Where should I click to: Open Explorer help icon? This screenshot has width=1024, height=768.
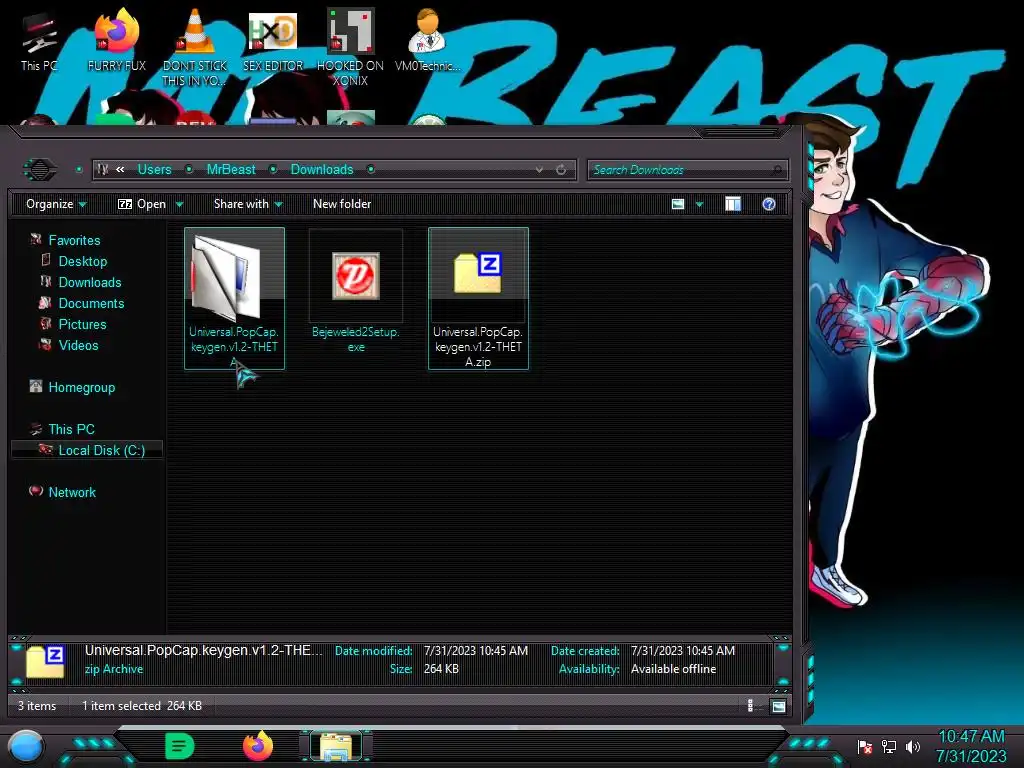coord(769,204)
